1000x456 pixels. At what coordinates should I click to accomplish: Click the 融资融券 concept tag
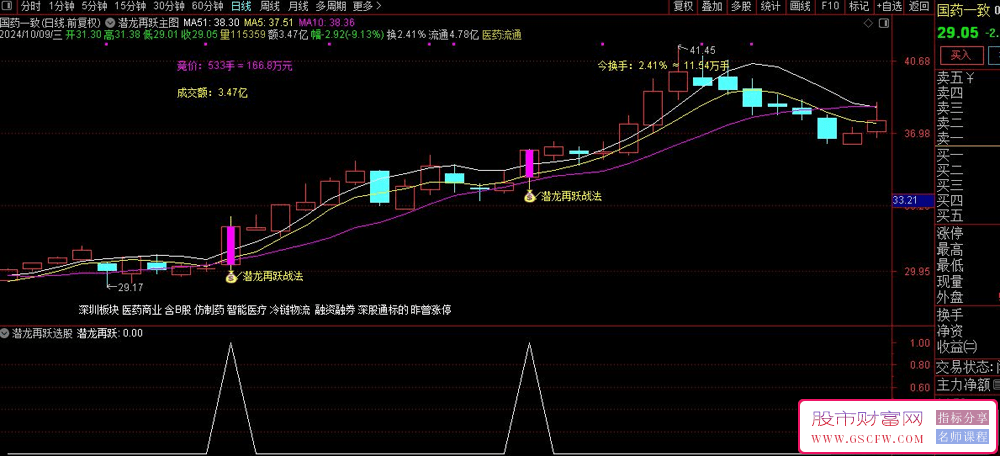[x=334, y=311]
